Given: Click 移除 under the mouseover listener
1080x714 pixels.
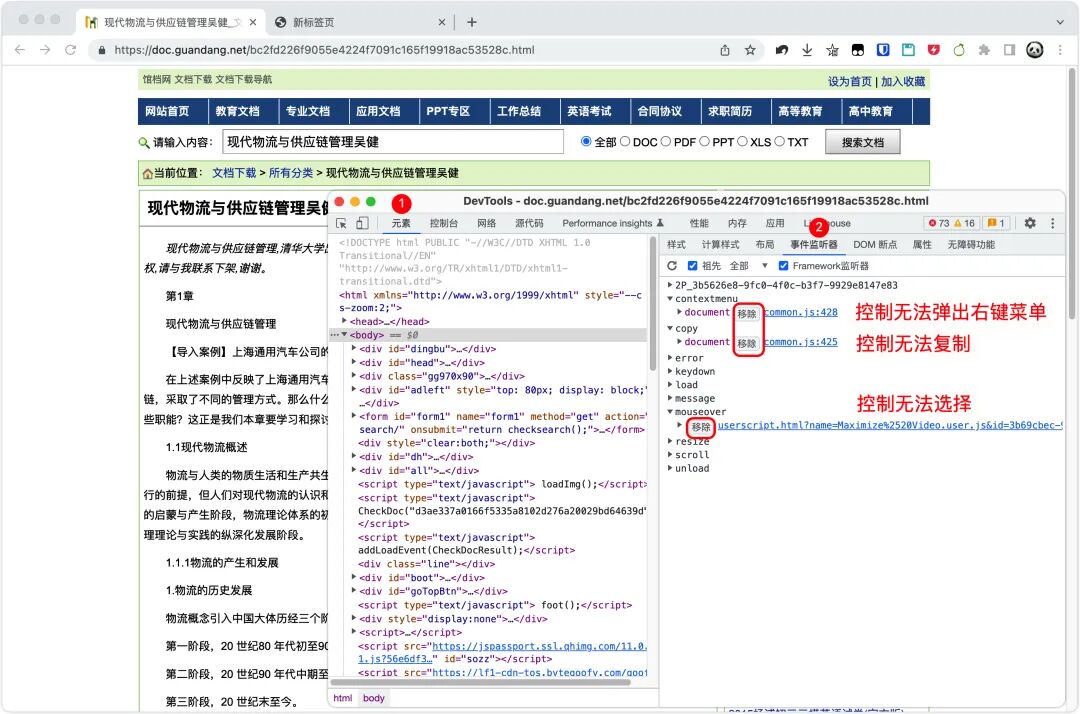Looking at the screenshot, I should [701, 426].
